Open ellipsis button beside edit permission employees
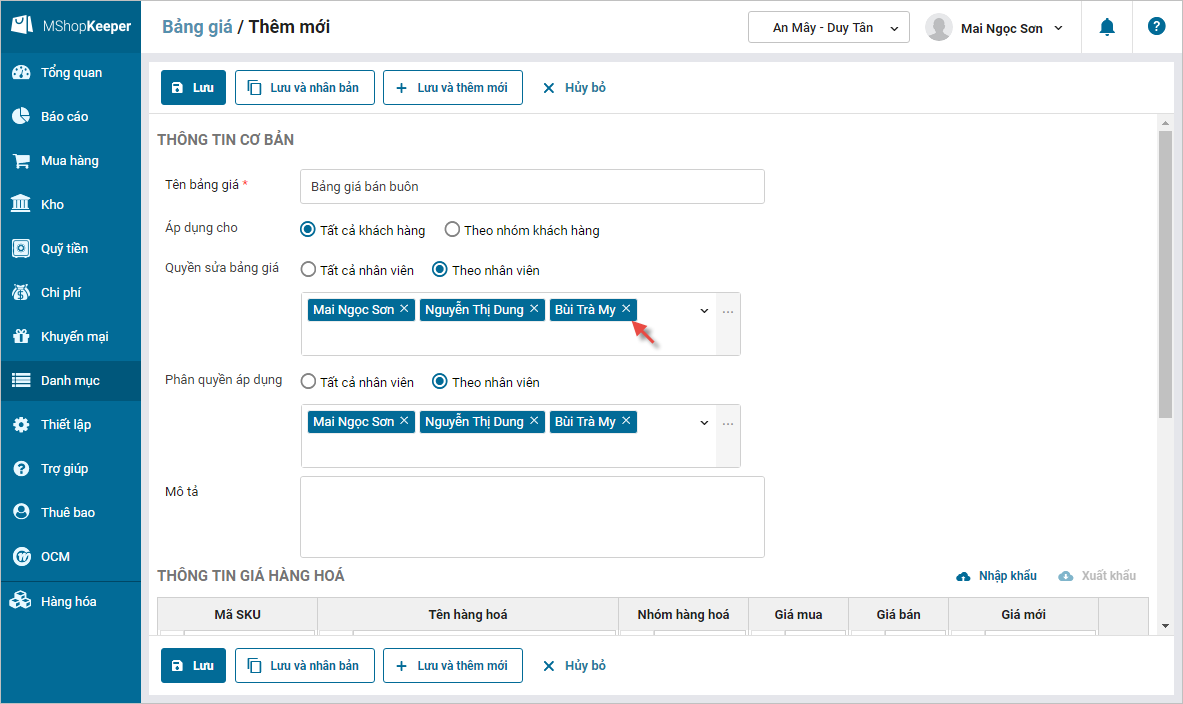 tap(728, 312)
